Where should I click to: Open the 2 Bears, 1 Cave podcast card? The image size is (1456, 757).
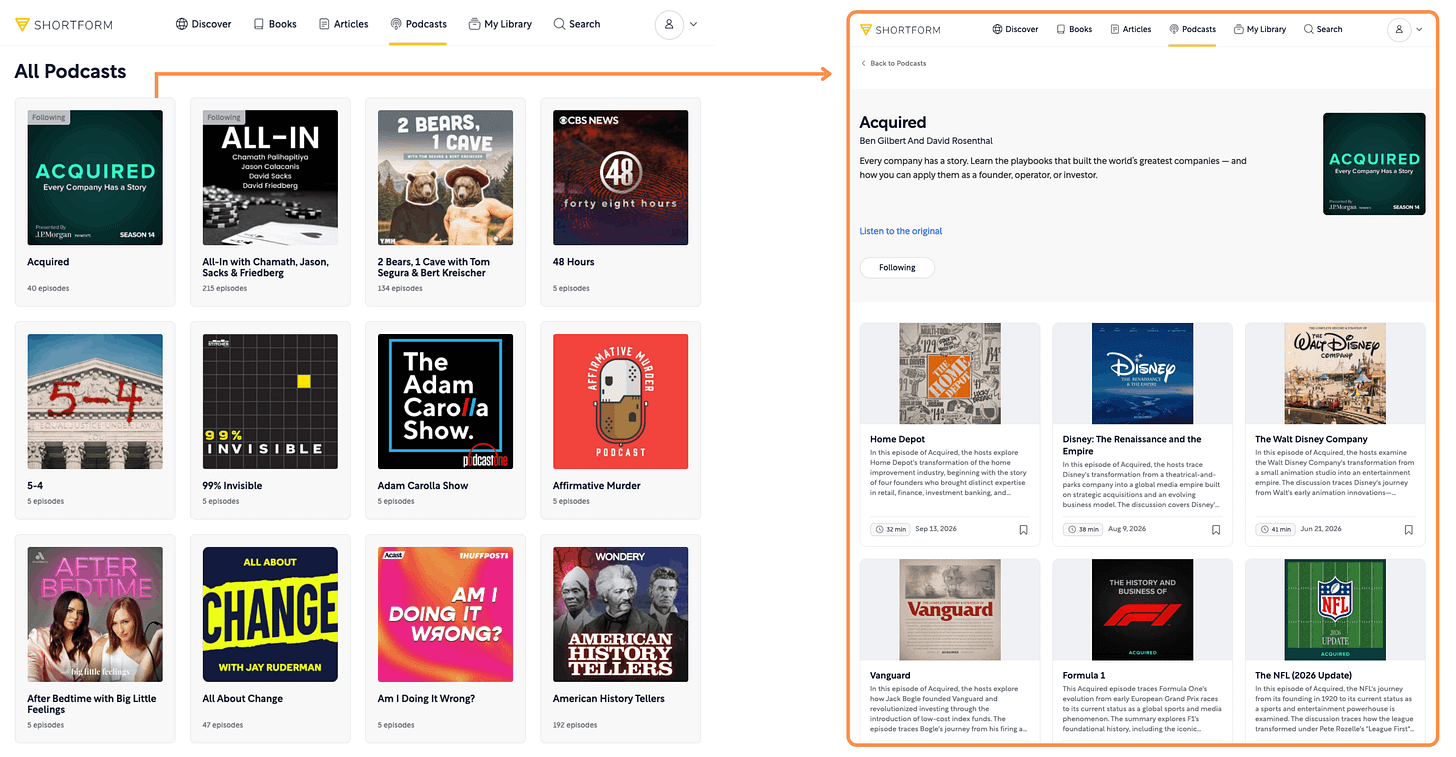click(445, 202)
